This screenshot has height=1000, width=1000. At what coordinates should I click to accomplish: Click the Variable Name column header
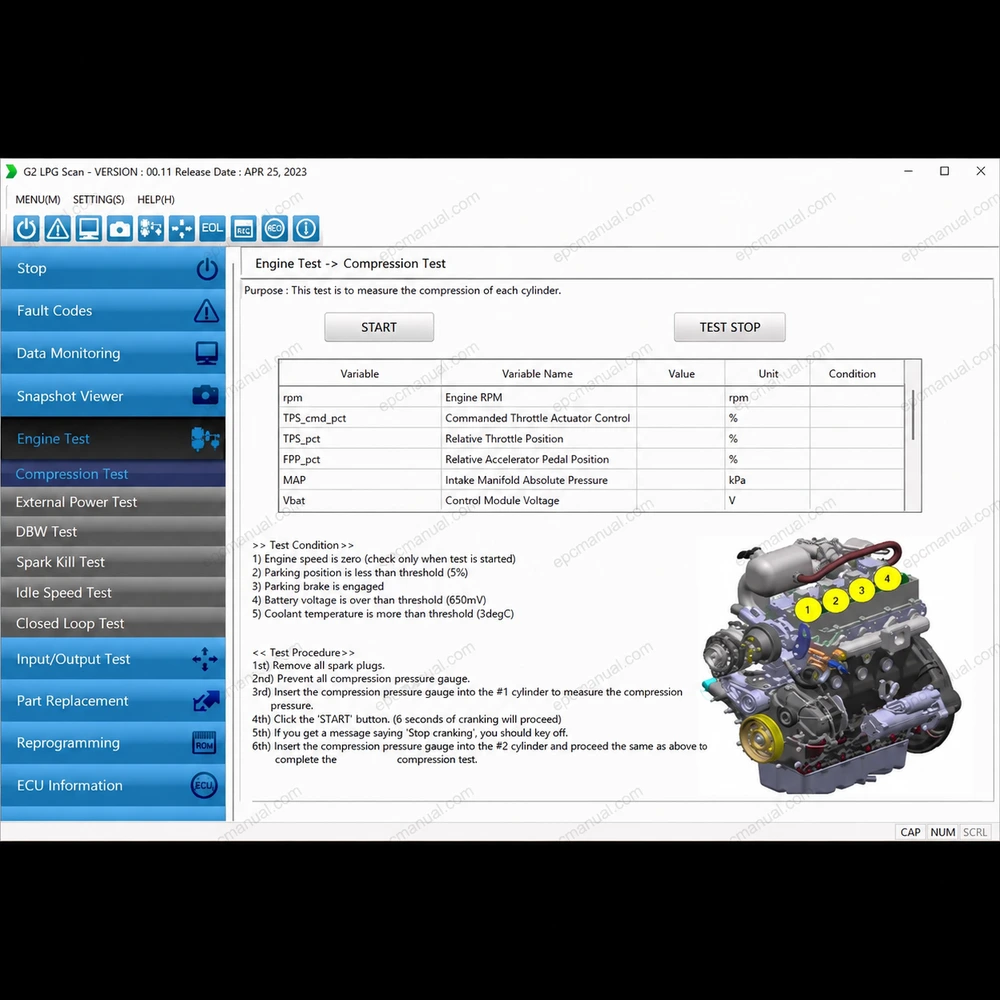coord(538,374)
